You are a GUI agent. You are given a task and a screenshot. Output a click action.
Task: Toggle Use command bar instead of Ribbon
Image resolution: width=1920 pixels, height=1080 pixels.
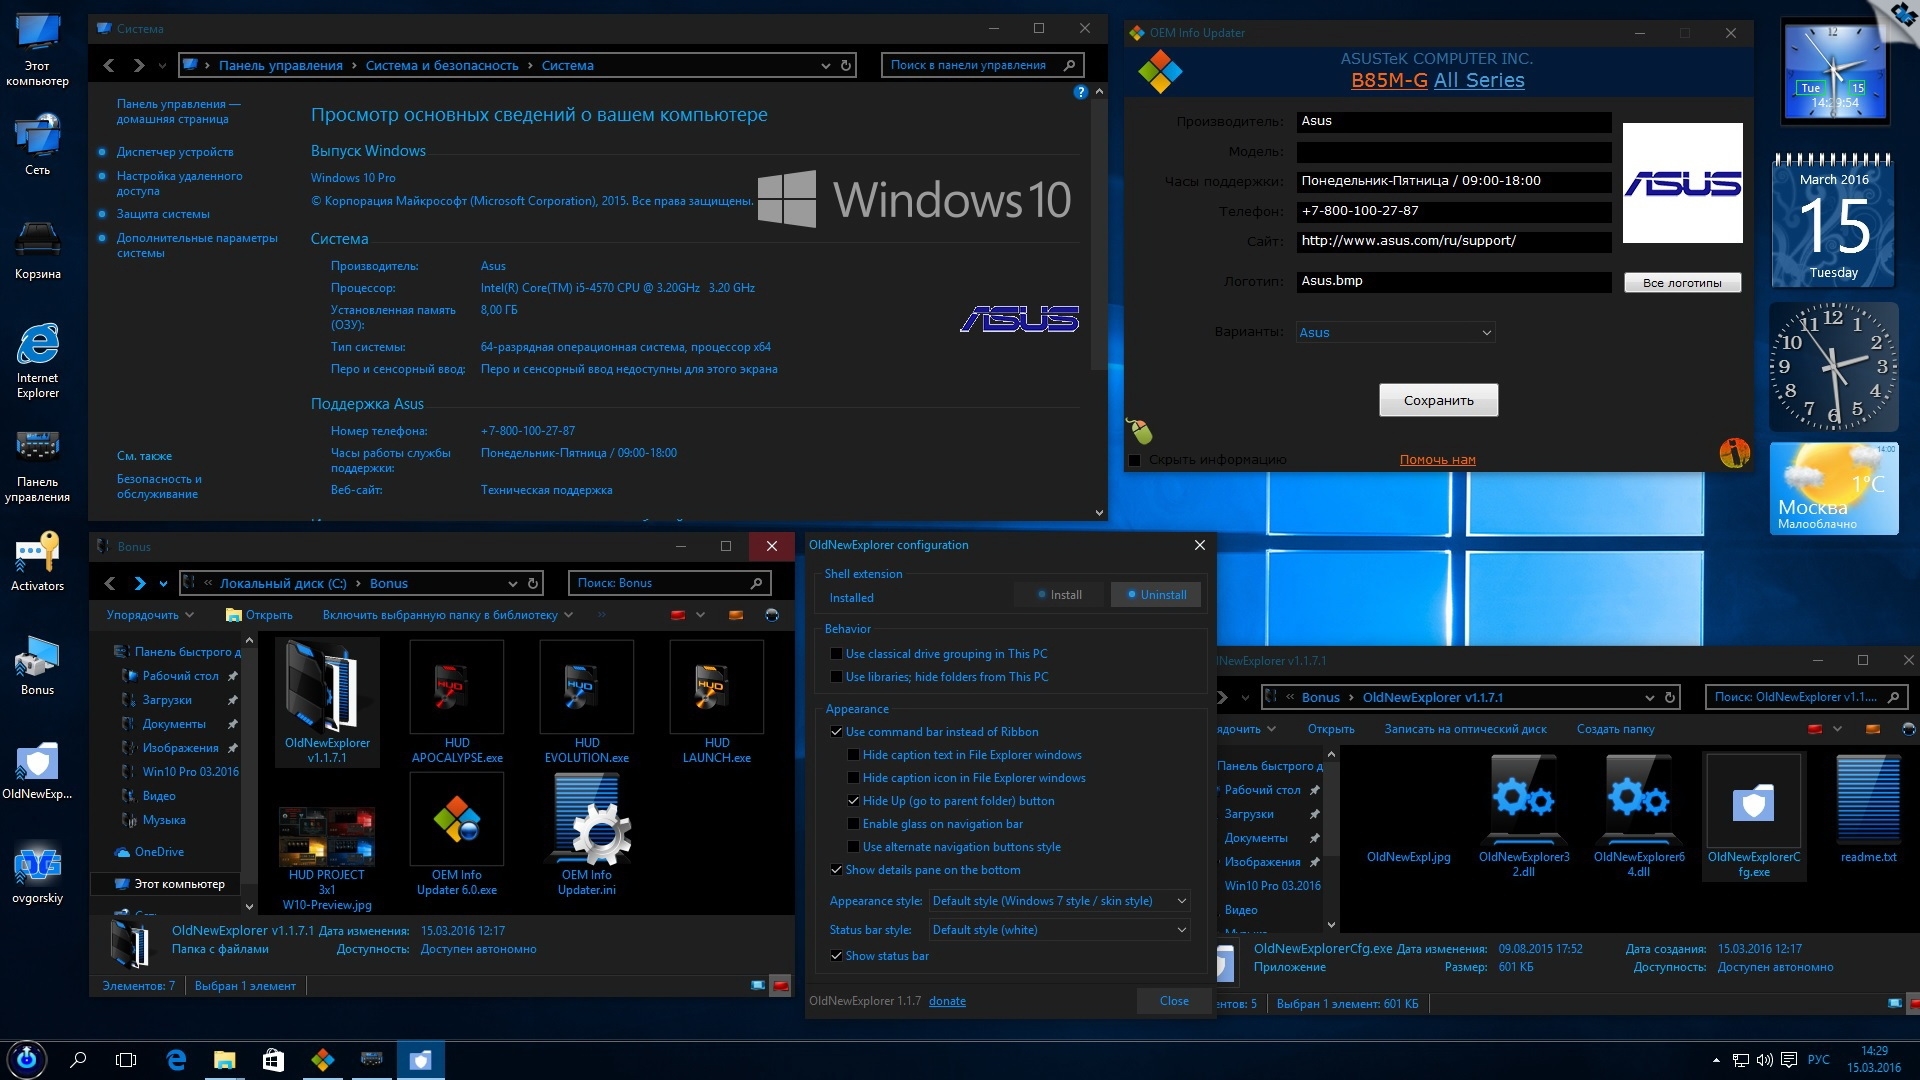(x=837, y=732)
